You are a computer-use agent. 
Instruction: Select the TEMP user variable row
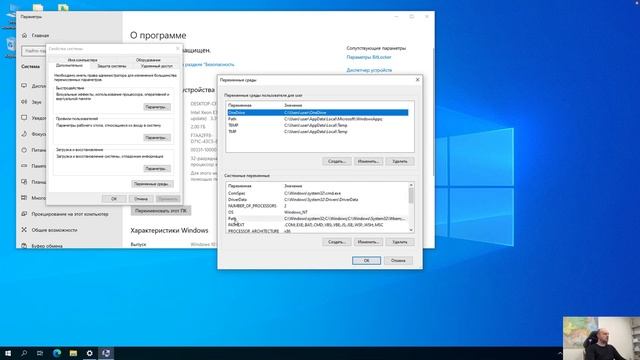(318, 125)
